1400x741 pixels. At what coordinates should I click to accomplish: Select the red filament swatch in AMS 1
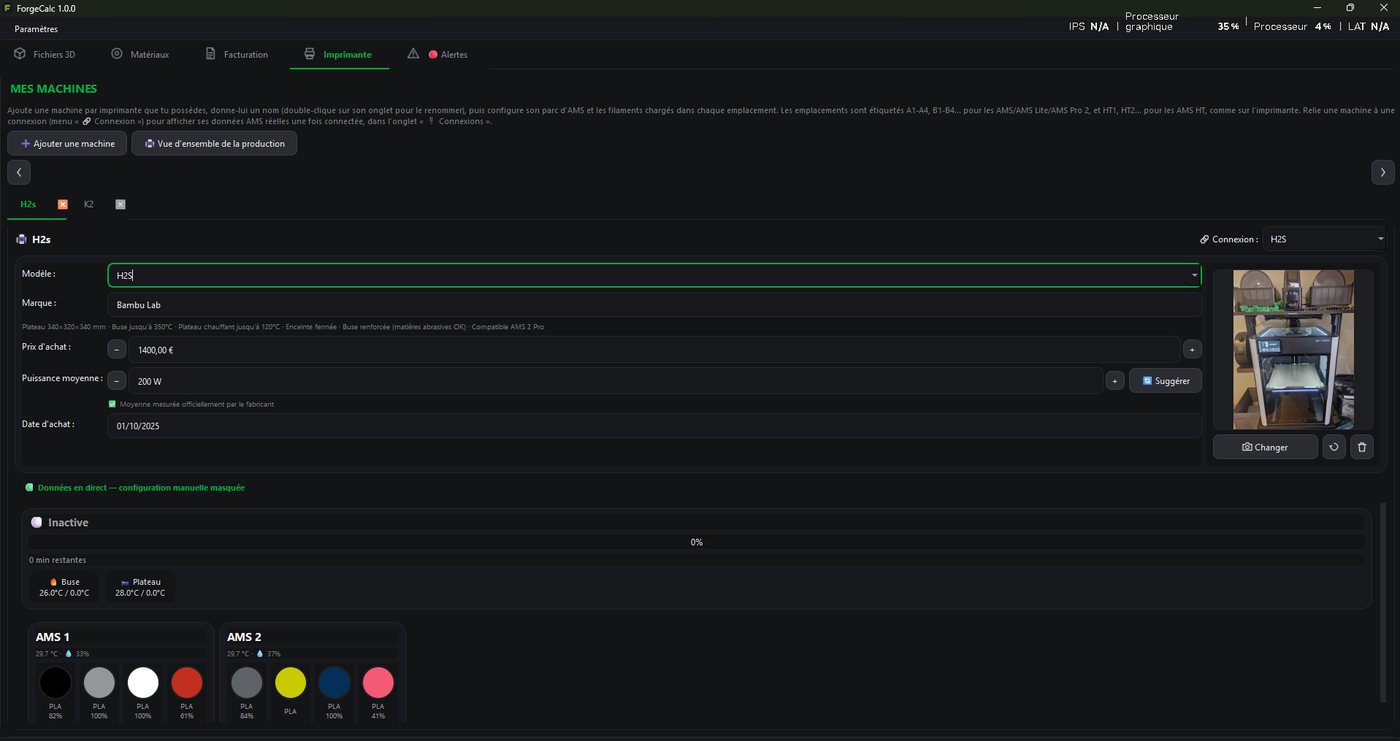point(186,683)
